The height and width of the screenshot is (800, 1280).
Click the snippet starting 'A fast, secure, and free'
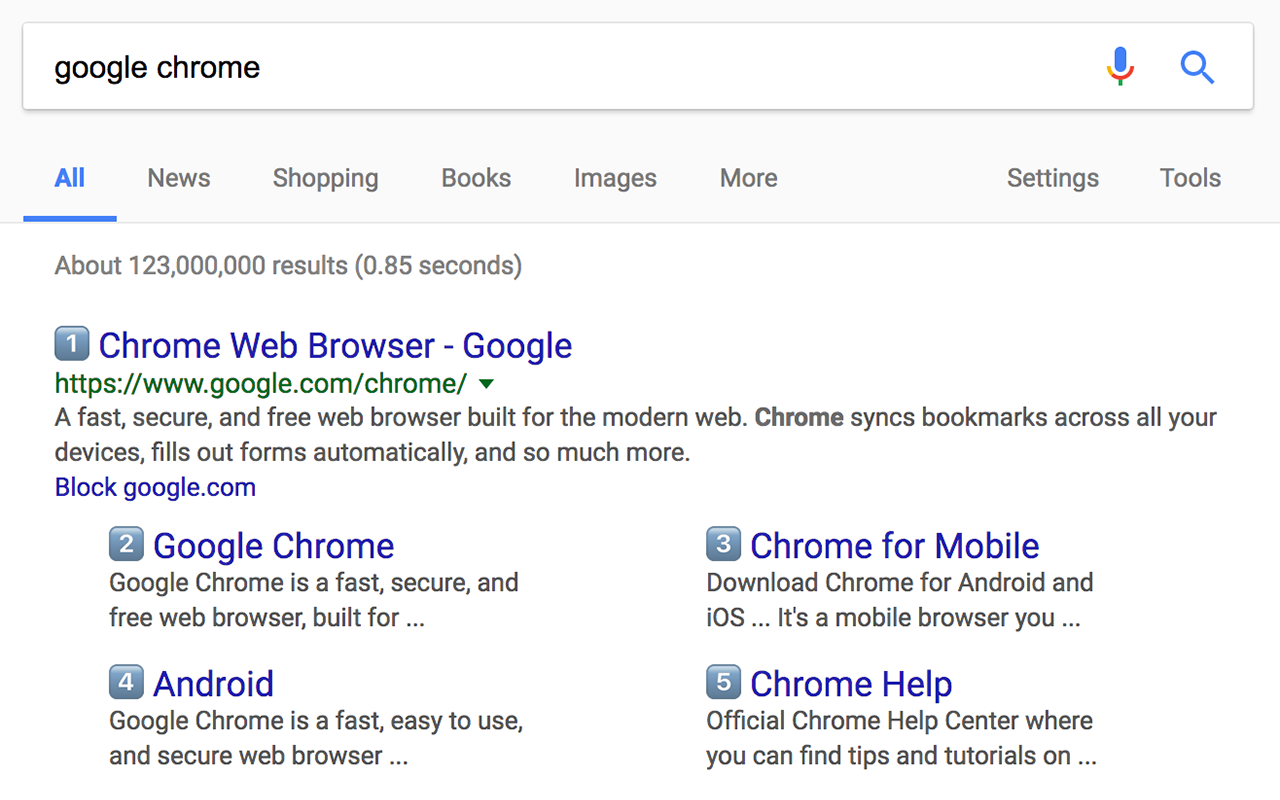coord(636,435)
